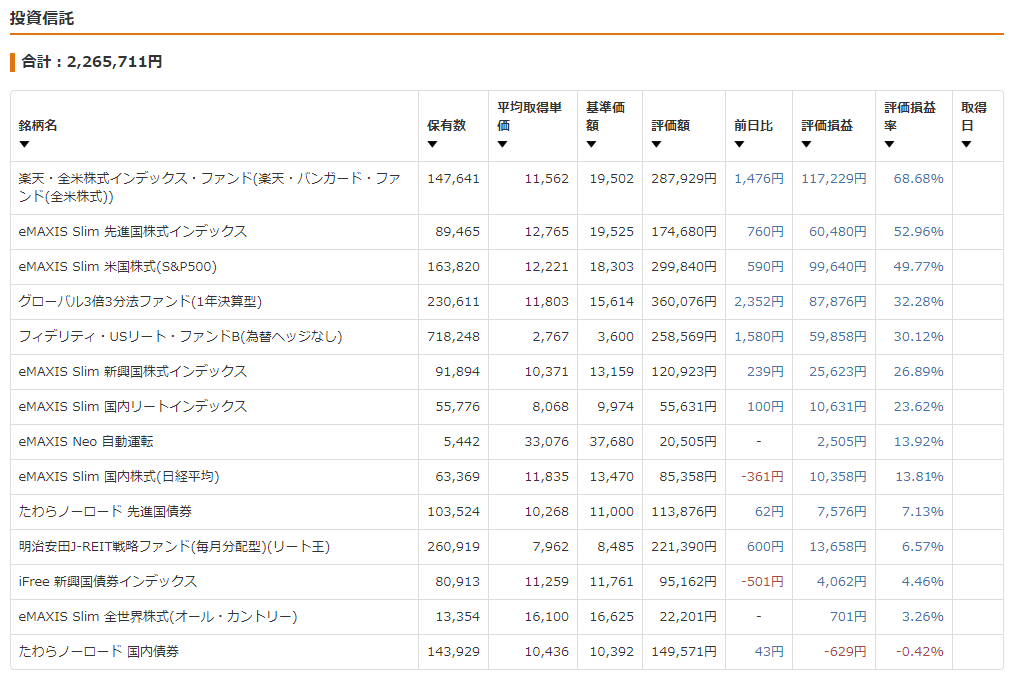Click valuation 113,876円
This screenshot has width=1015, height=683.
[684, 511]
